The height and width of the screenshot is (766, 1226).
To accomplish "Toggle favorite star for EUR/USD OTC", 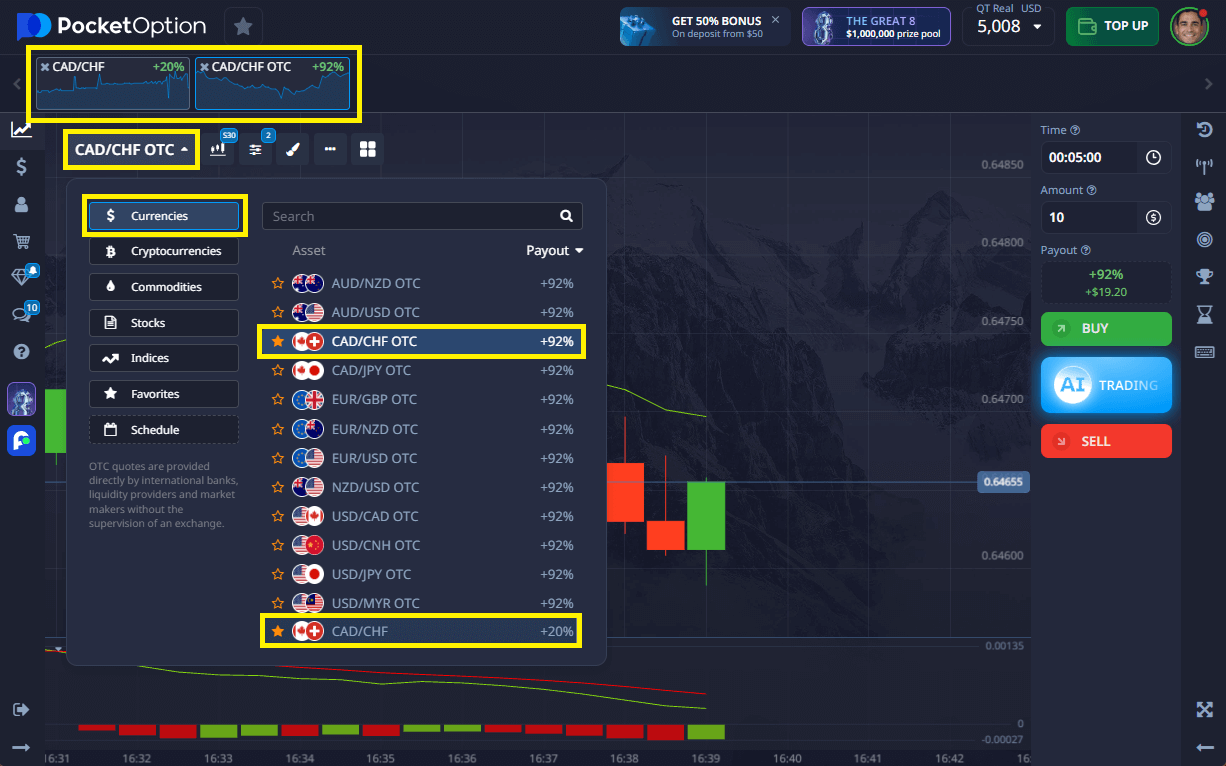I will [x=278, y=458].
